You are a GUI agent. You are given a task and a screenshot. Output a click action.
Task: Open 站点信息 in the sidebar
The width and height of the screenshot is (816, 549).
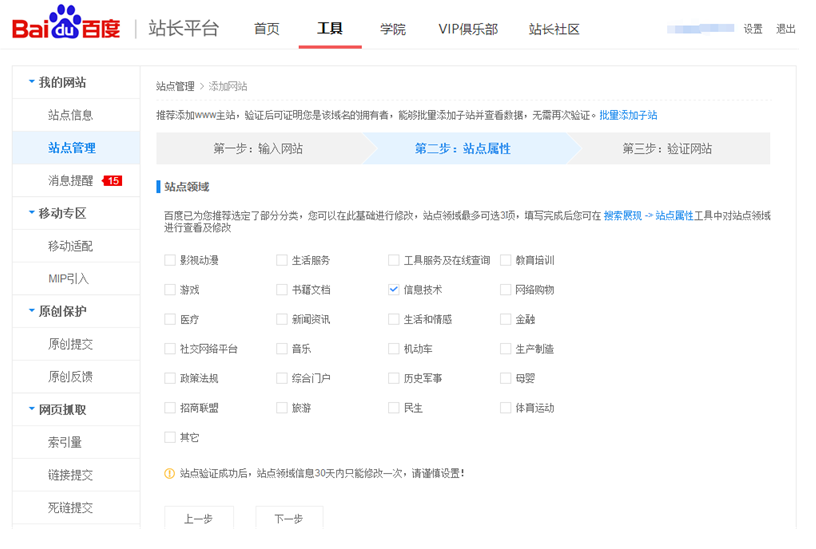(x=70, y=115)
